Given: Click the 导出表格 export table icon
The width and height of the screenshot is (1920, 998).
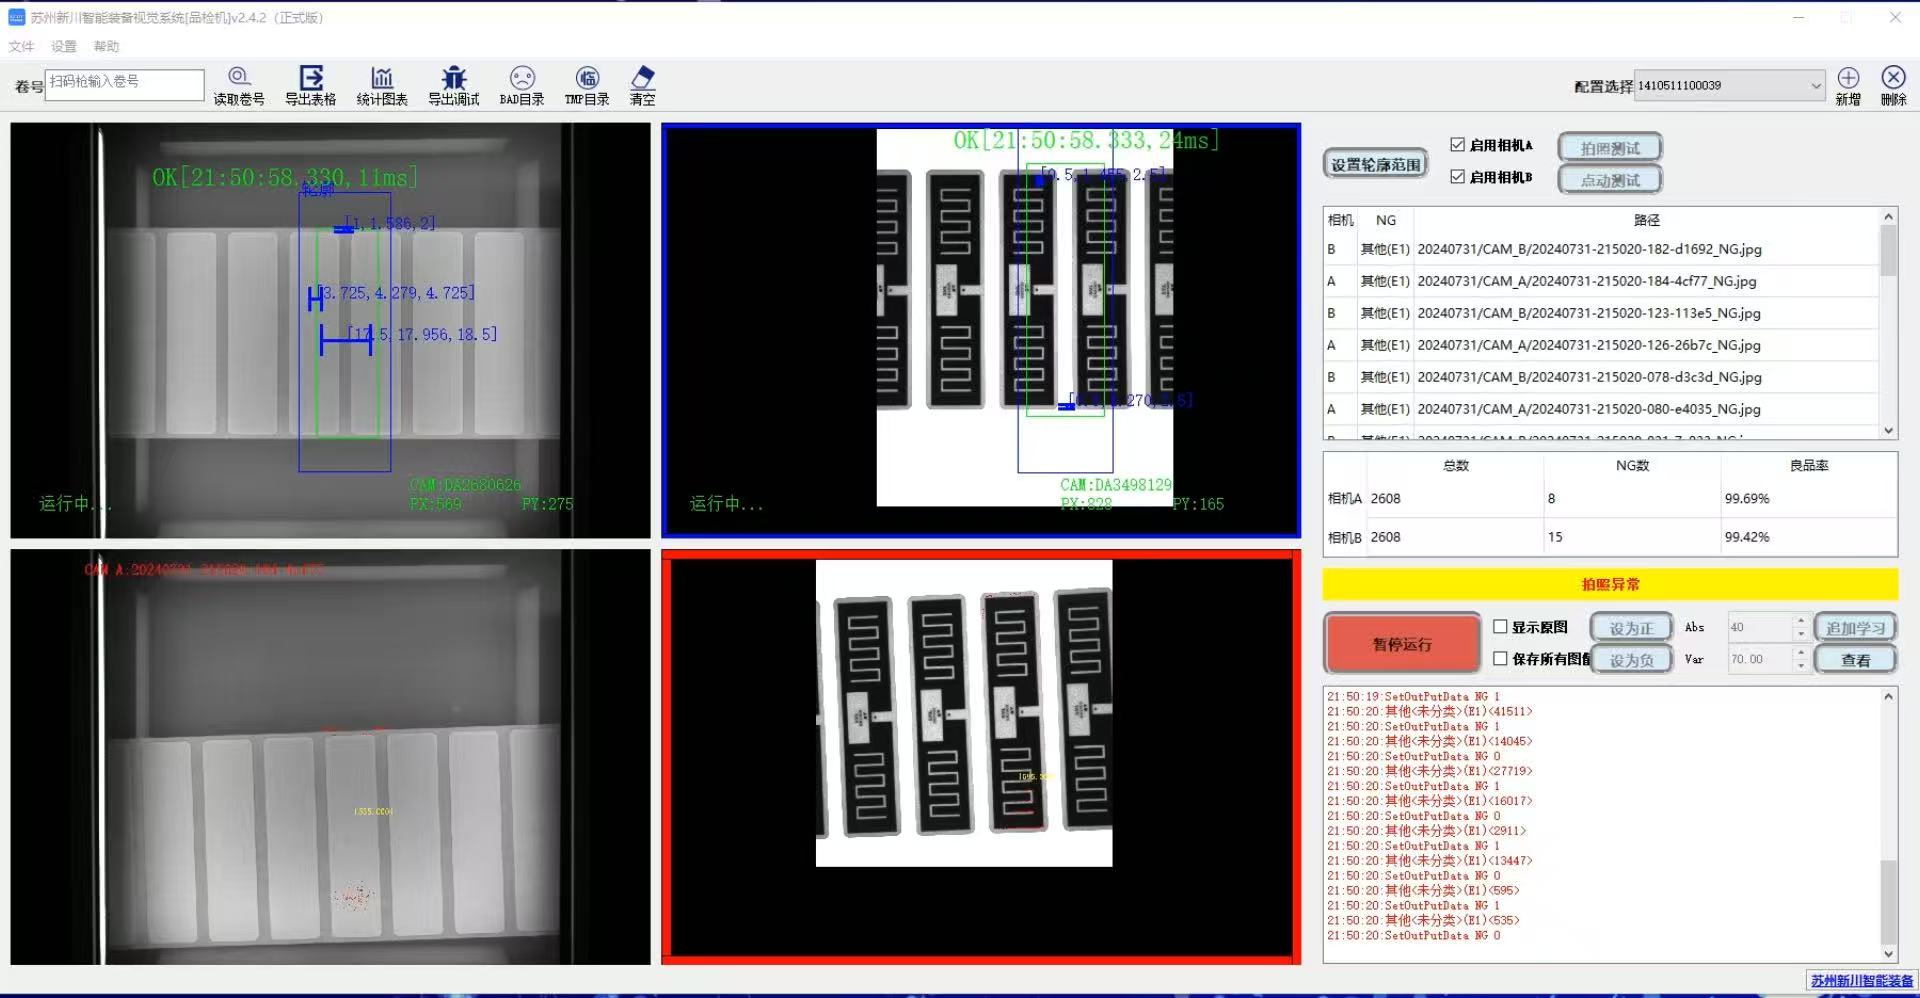Looking at the screenshot, I should pos(311,78).
